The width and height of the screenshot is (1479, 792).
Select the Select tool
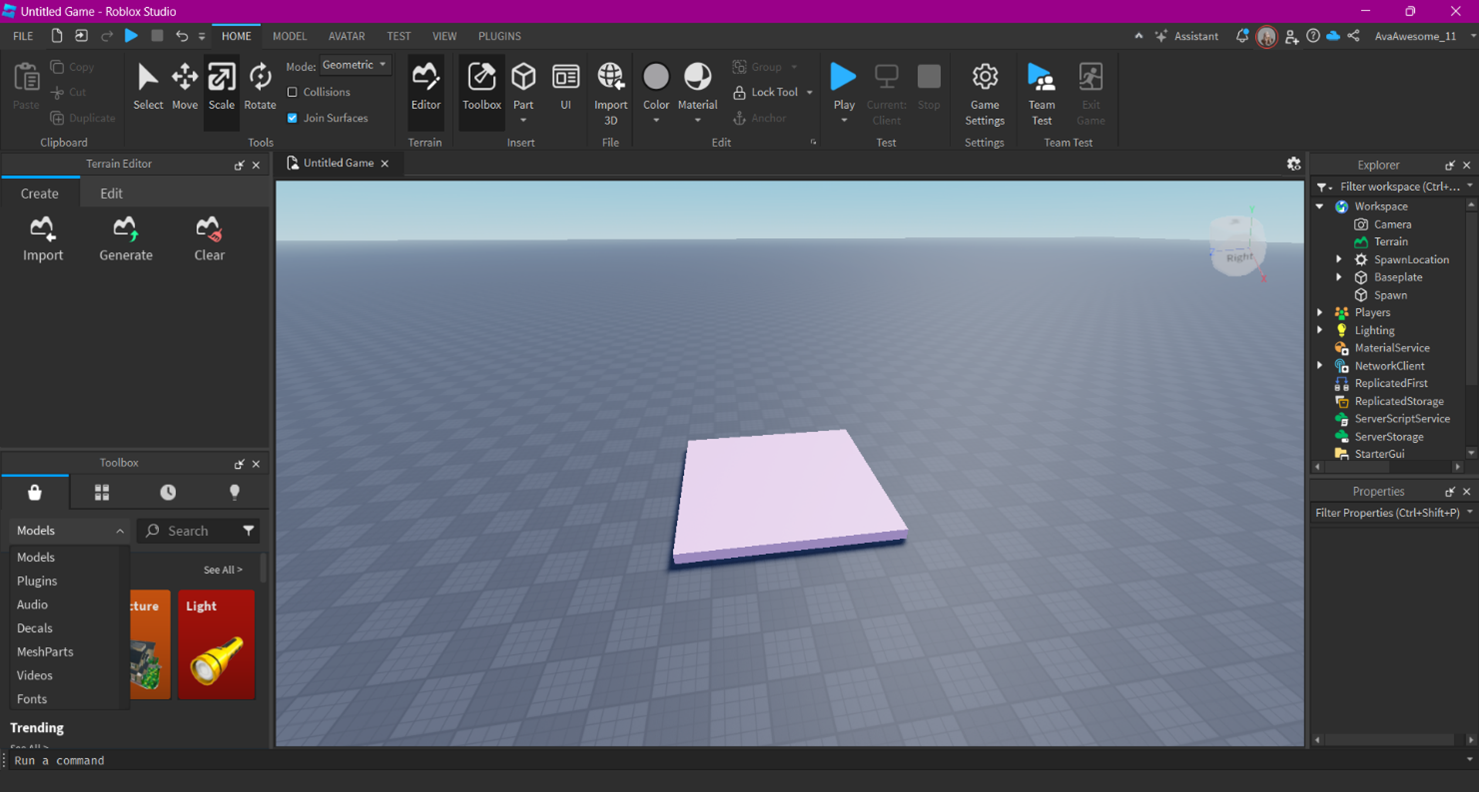[x=148, y=86]
